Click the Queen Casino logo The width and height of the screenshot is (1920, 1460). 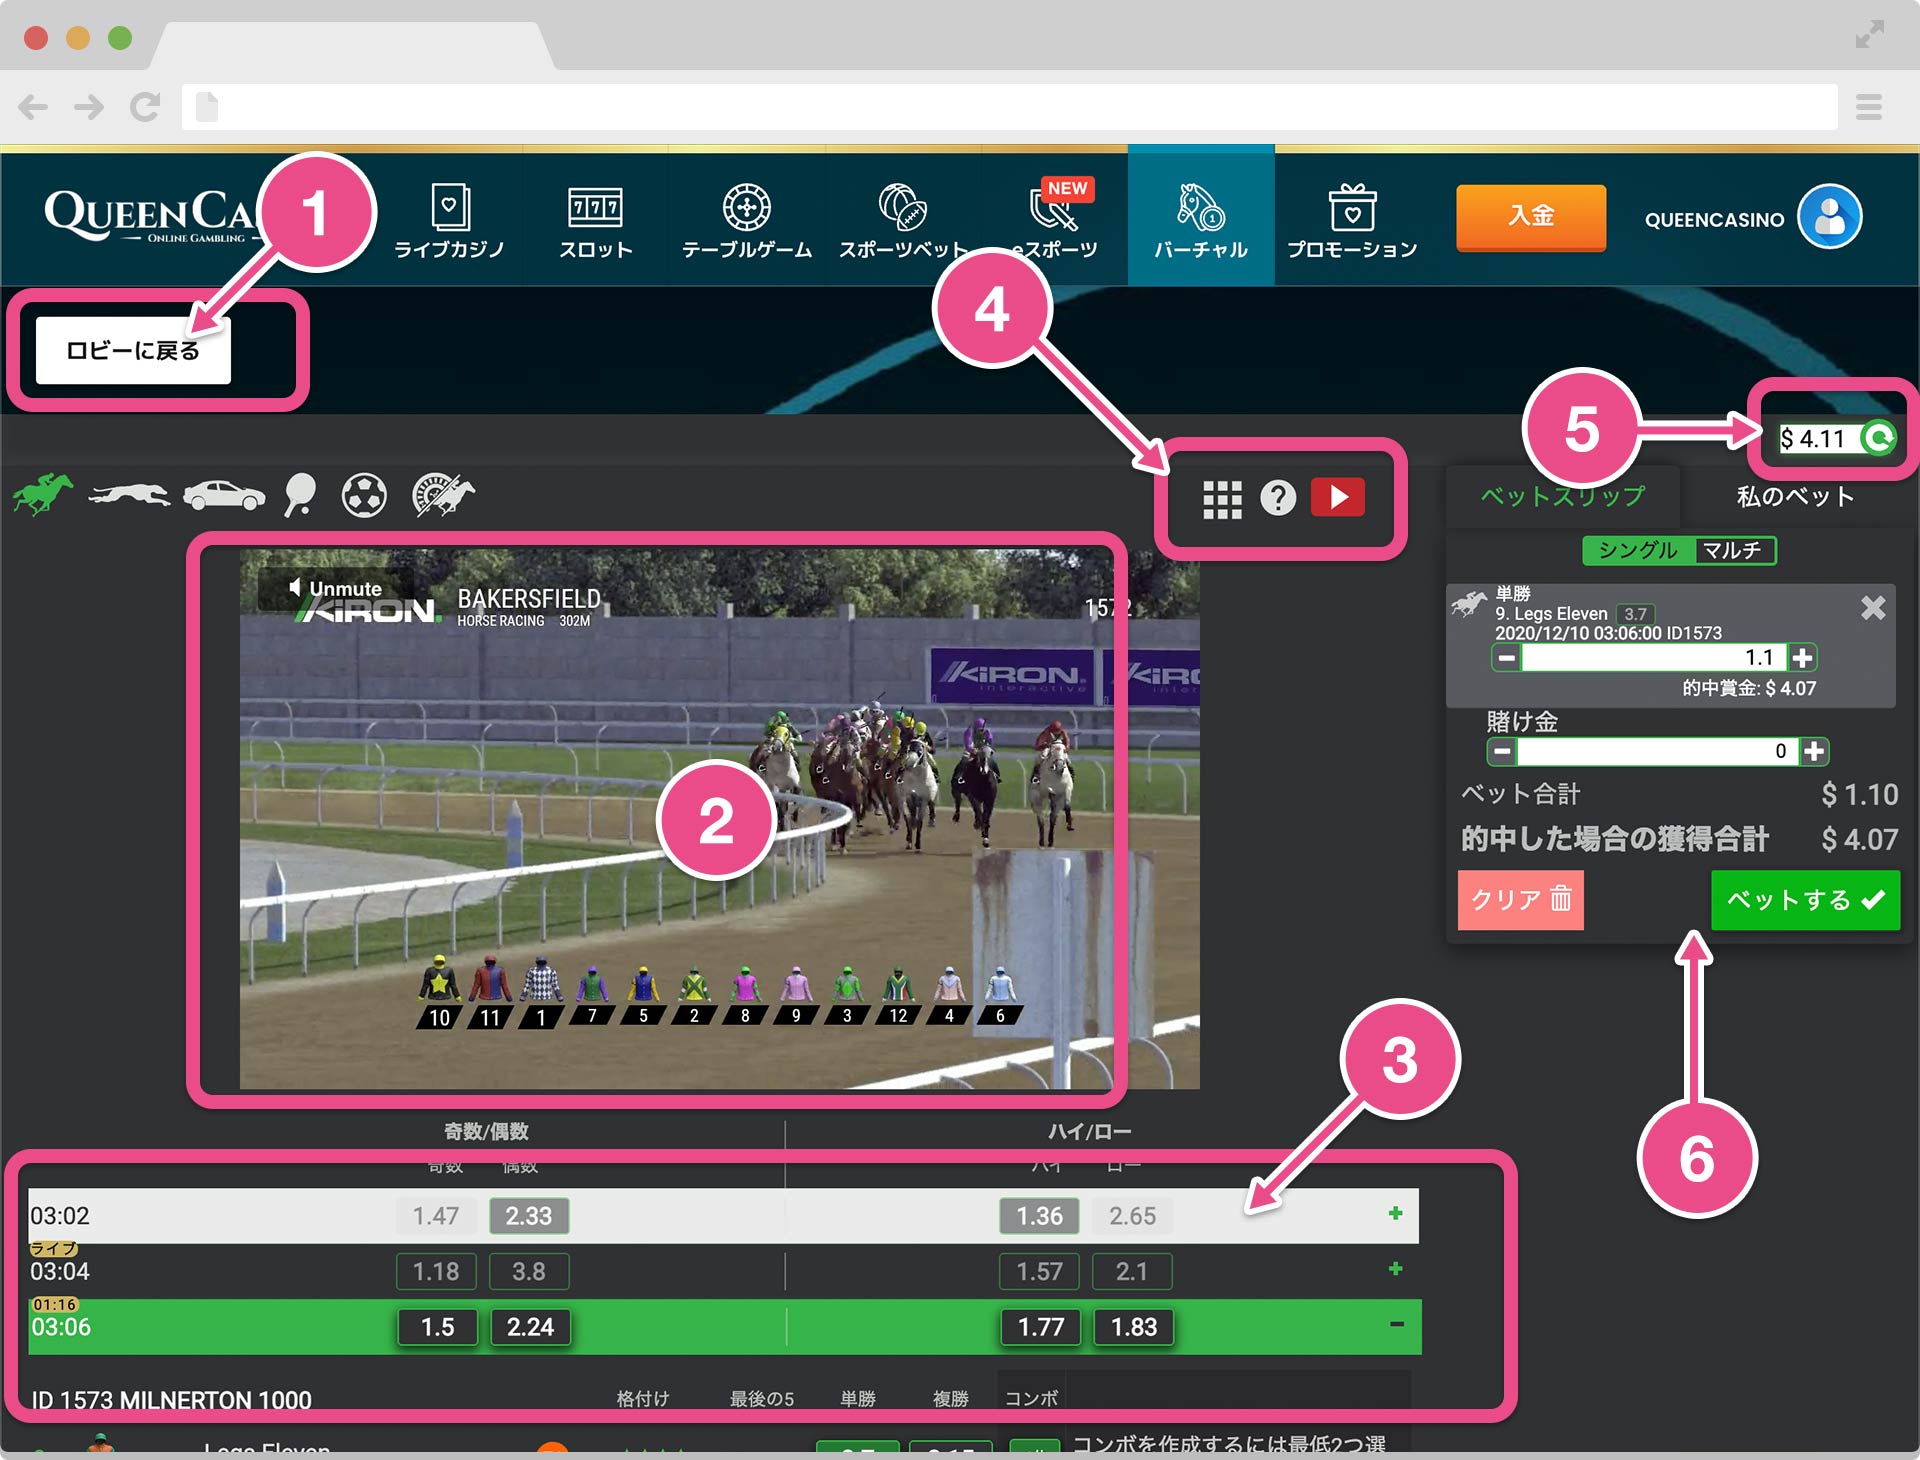(150, 215)
